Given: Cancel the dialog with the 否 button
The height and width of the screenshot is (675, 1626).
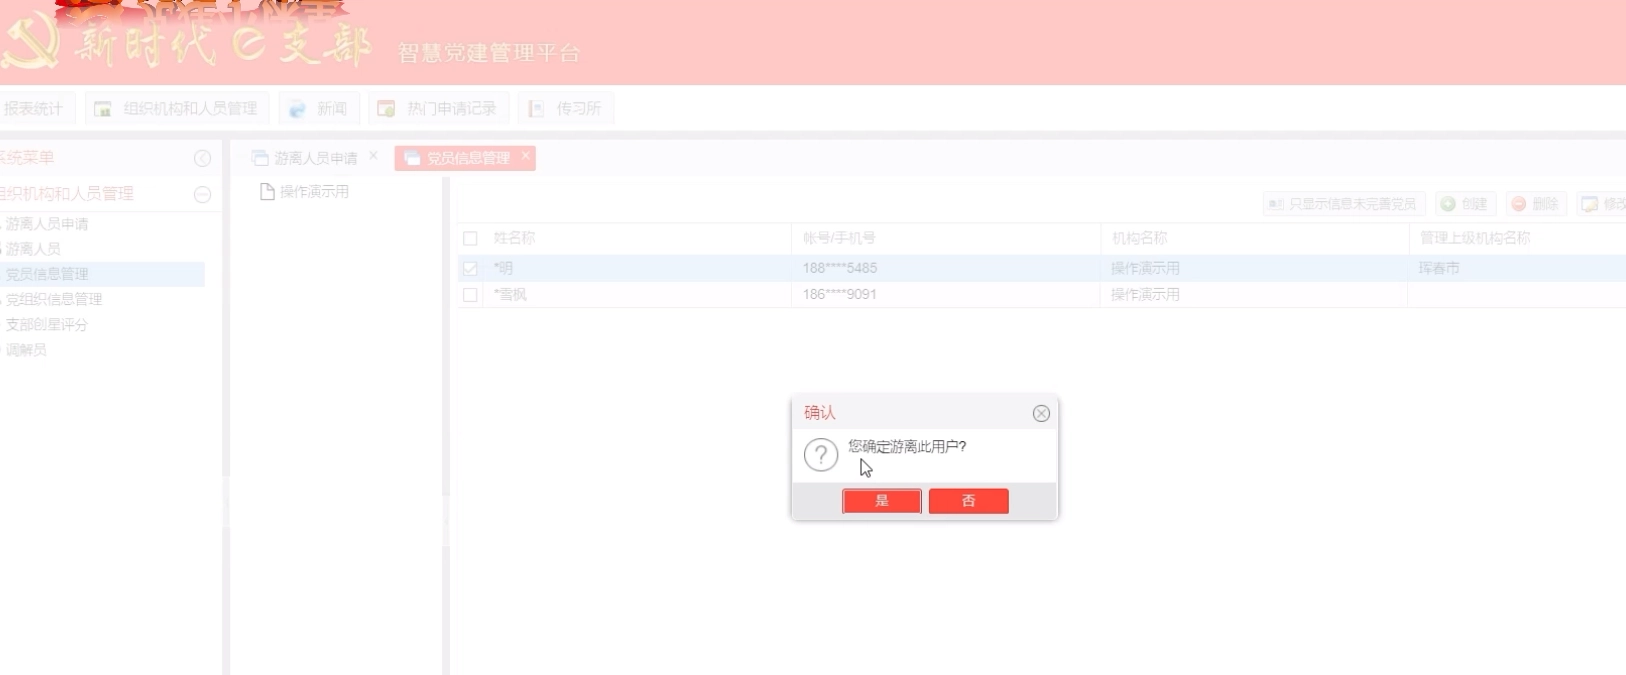Looking at the screenshot, I should pos(968,501).
